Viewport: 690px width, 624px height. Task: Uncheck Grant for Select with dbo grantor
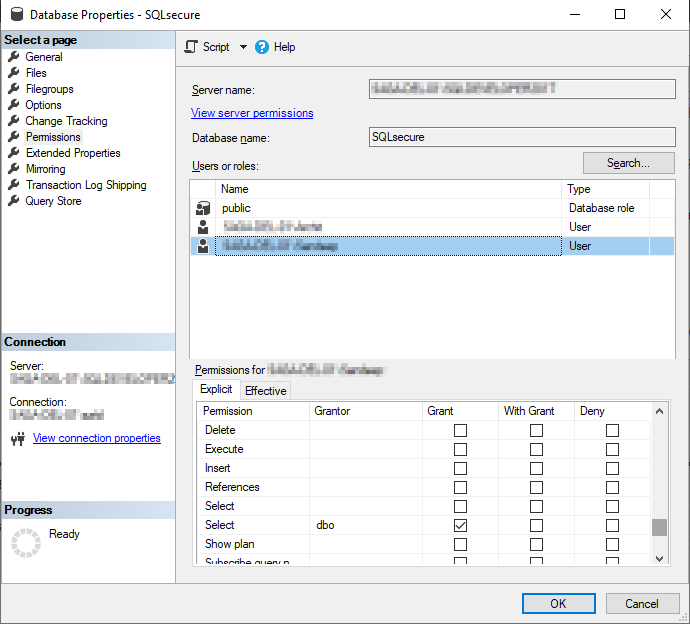click(x=460, y=525)
